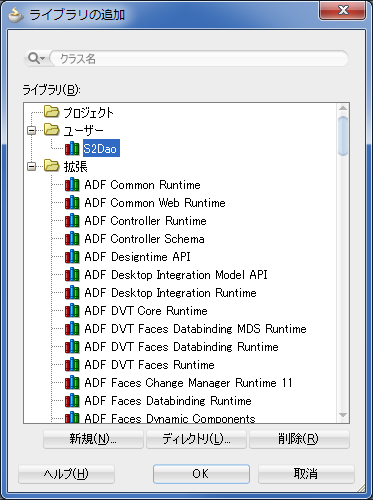This screenshot has width=373, height=500.
Task: Click the search magnifier icon
Action: tap(33, 58)
